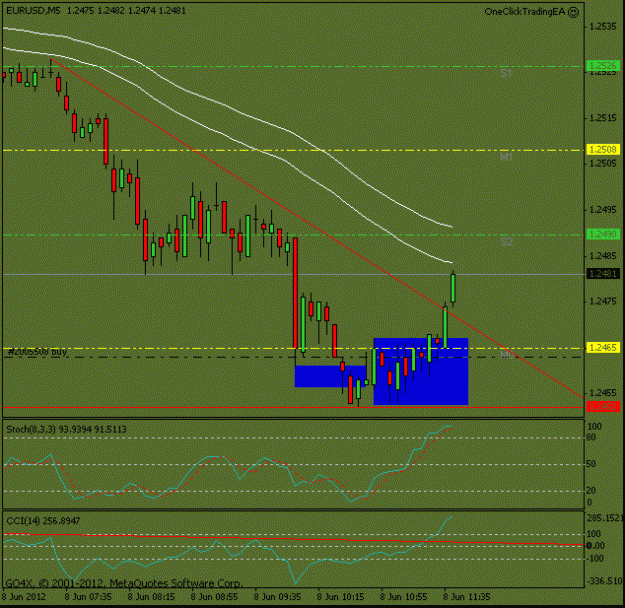Click the yellow 1.2508 price label
Screen dimensions: 625x608
coord(603,150)
